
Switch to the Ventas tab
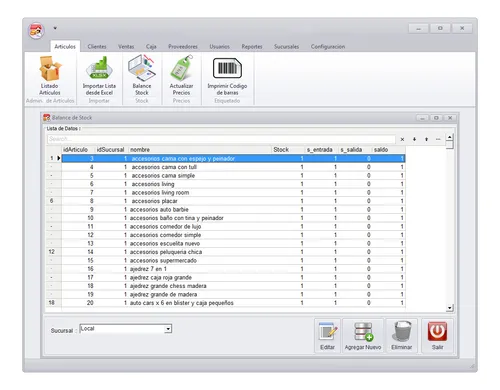pyautogui.click(x=126, y=47)
